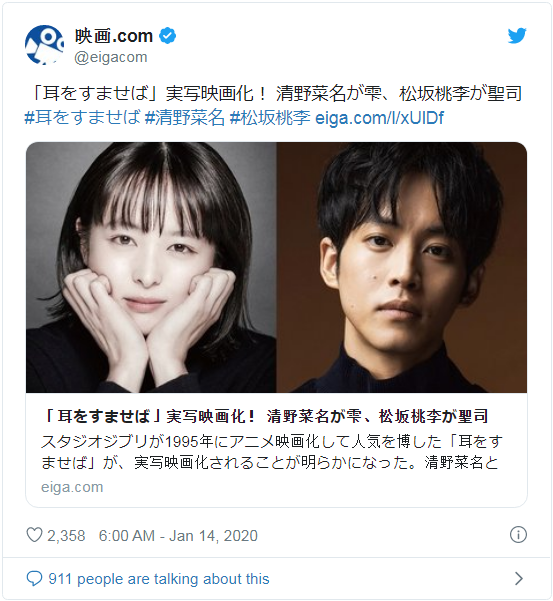
Task: Click the blue verified badge
Action: 167,36
